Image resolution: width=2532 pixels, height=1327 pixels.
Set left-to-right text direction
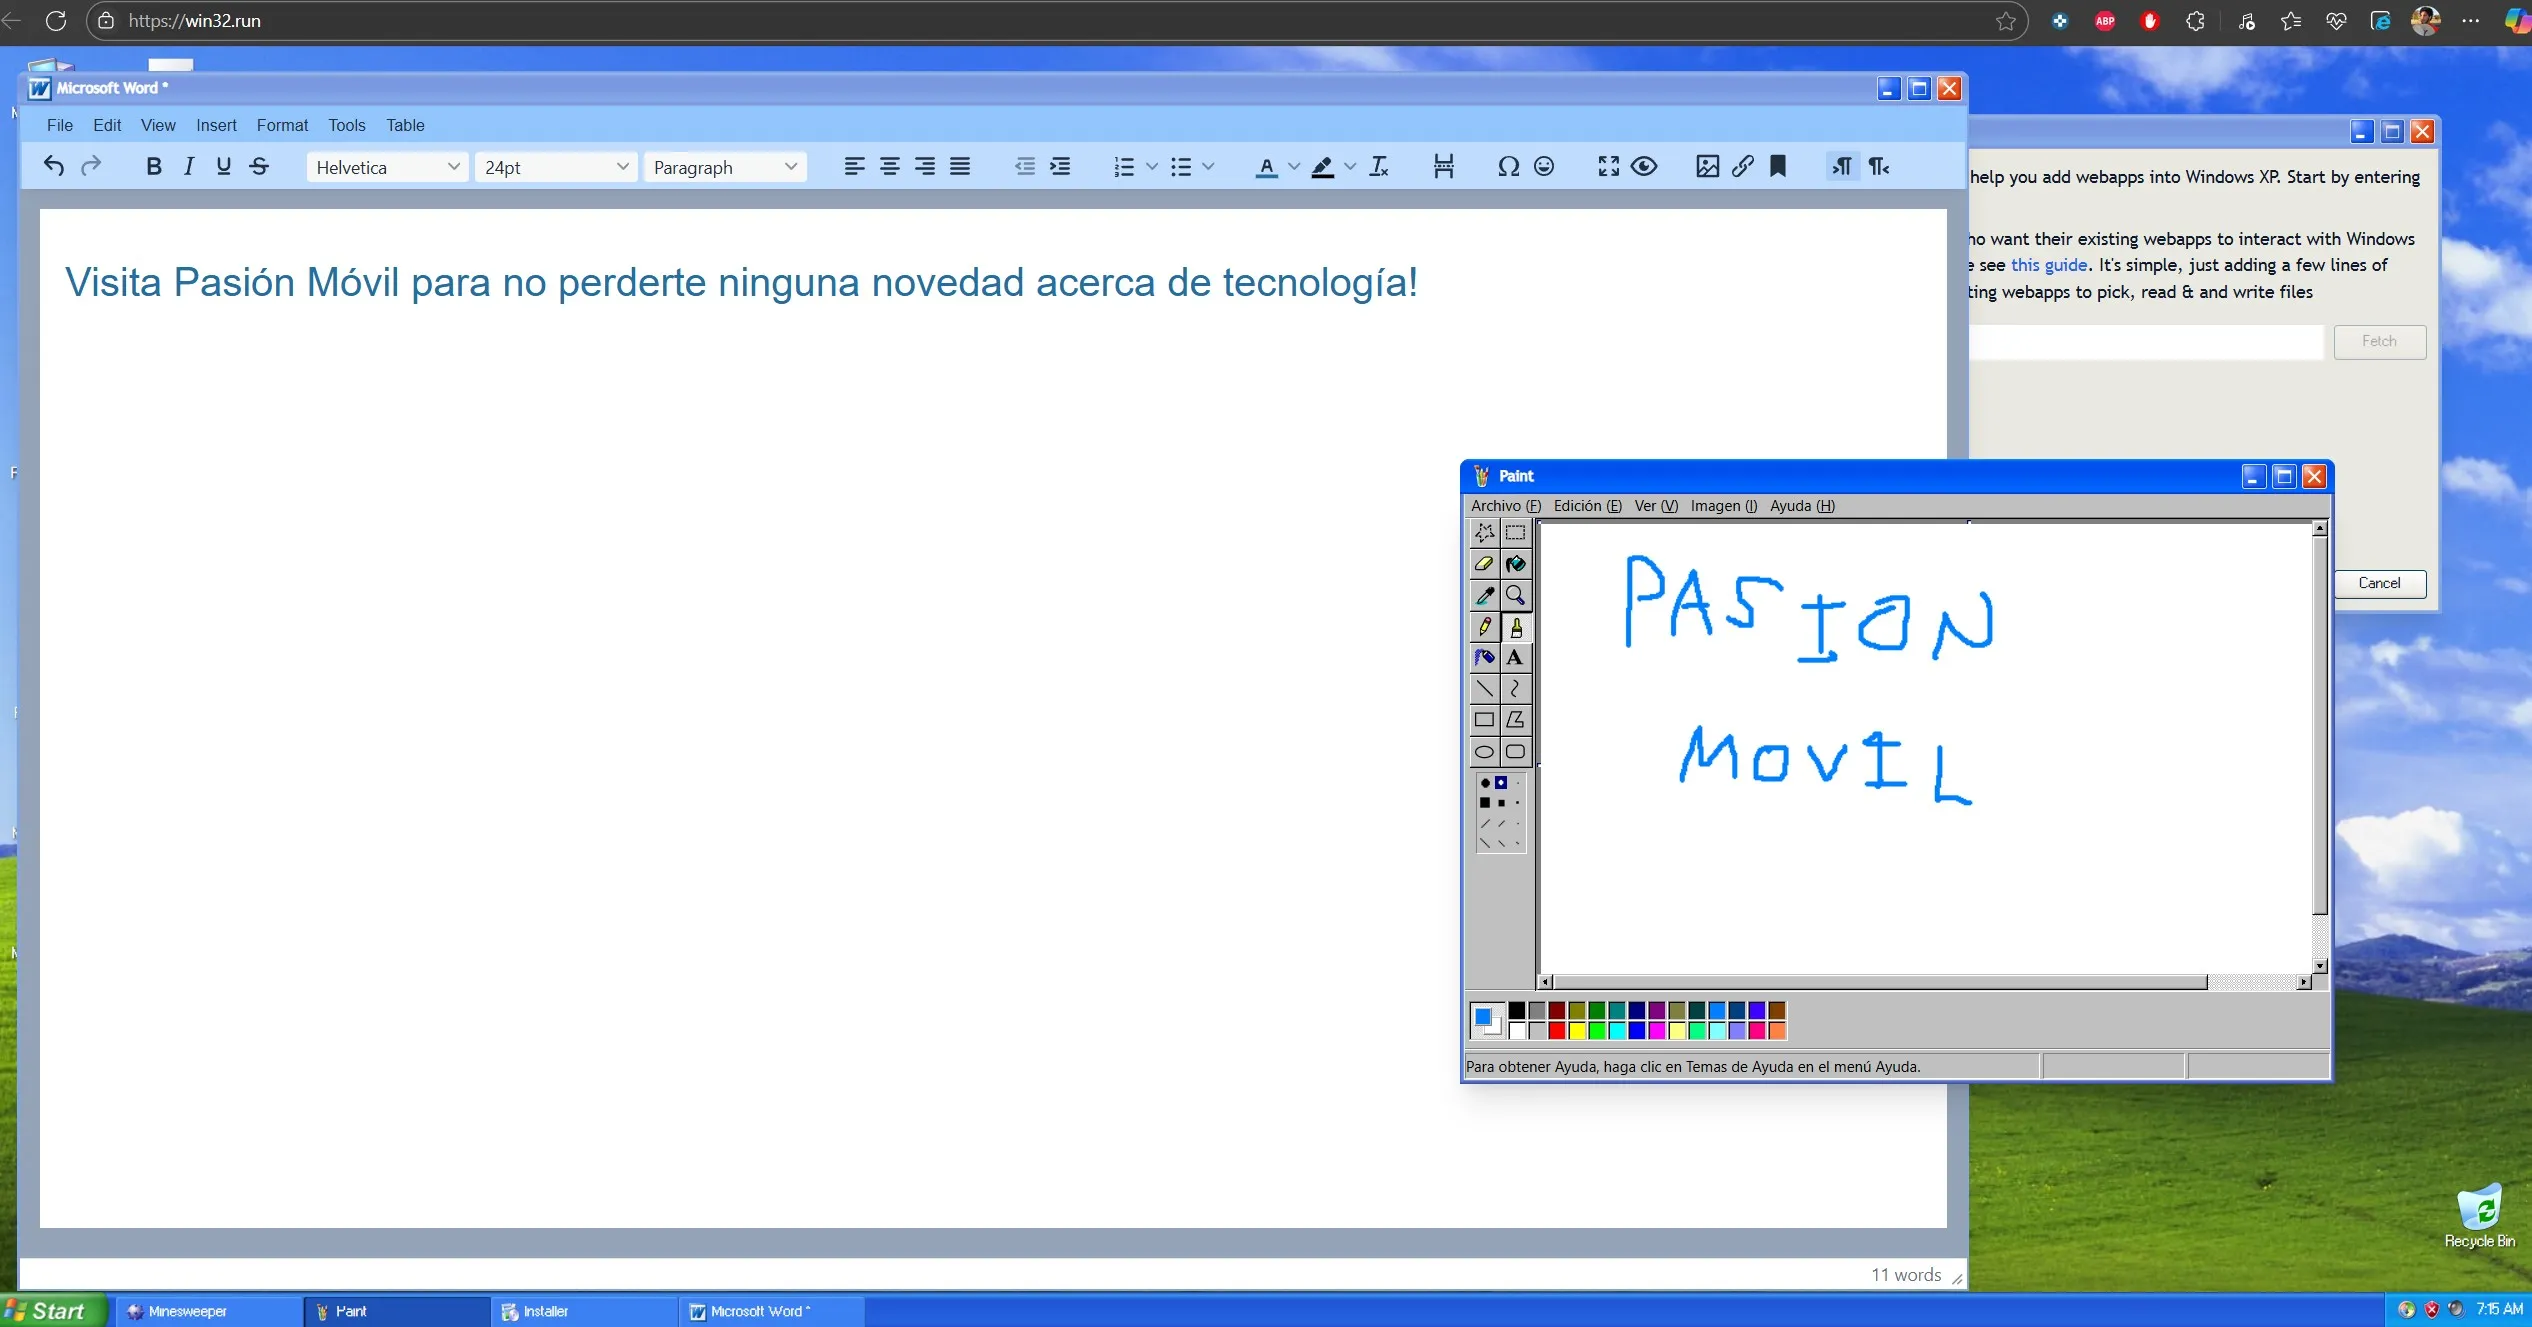click(1842, 166)
